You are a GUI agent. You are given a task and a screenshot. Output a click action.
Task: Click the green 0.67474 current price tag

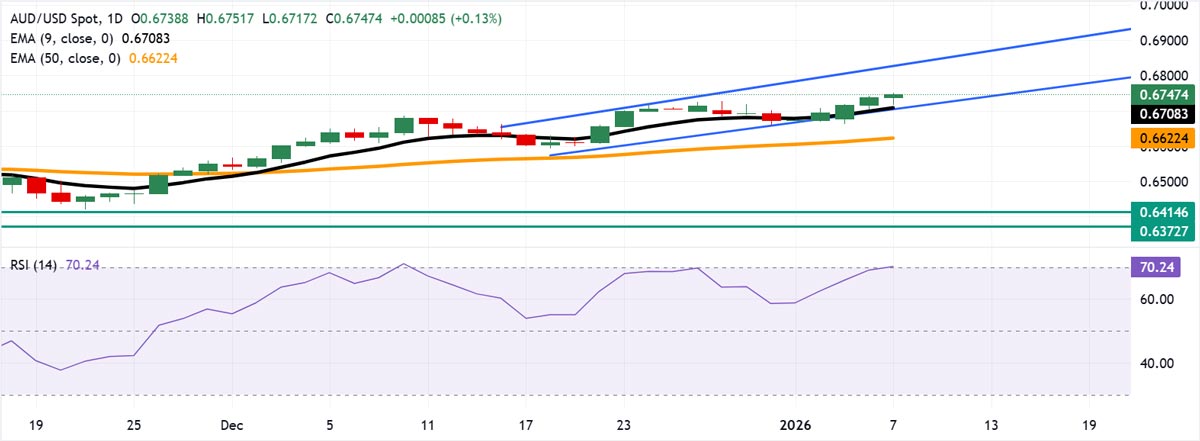(x=1164, y=95)
